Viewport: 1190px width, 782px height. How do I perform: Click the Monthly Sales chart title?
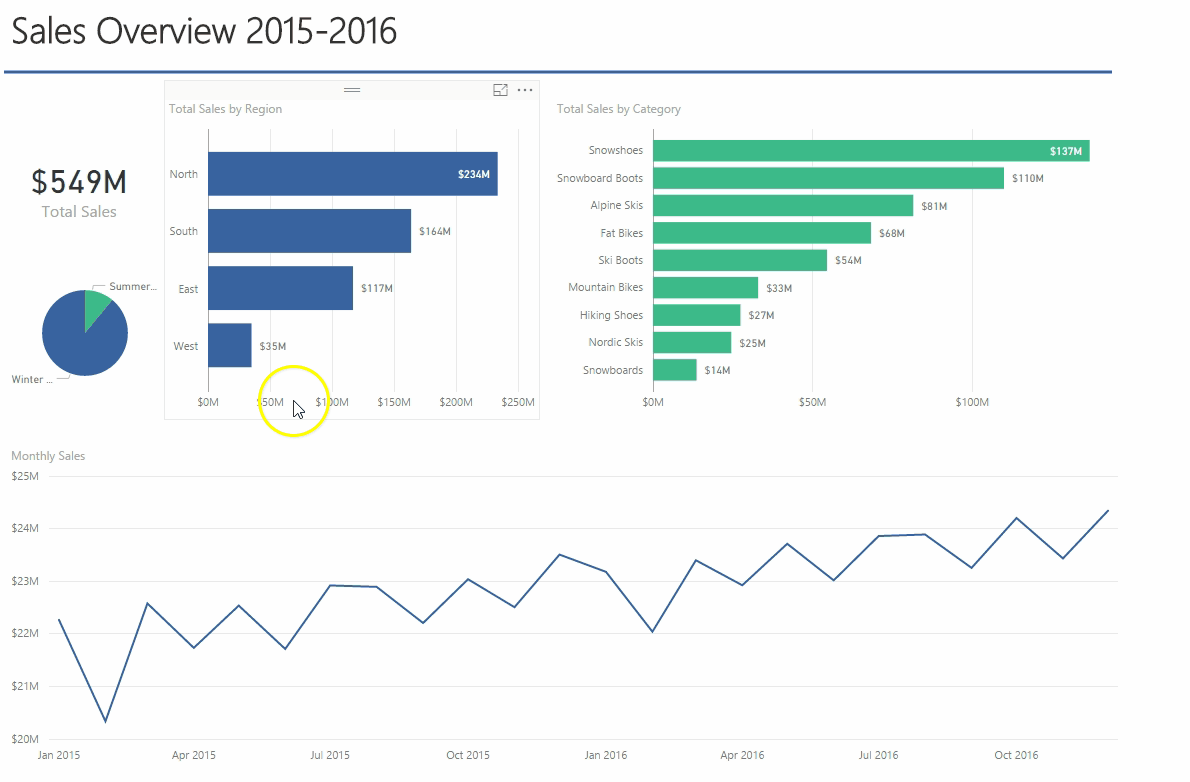(48, 456)
